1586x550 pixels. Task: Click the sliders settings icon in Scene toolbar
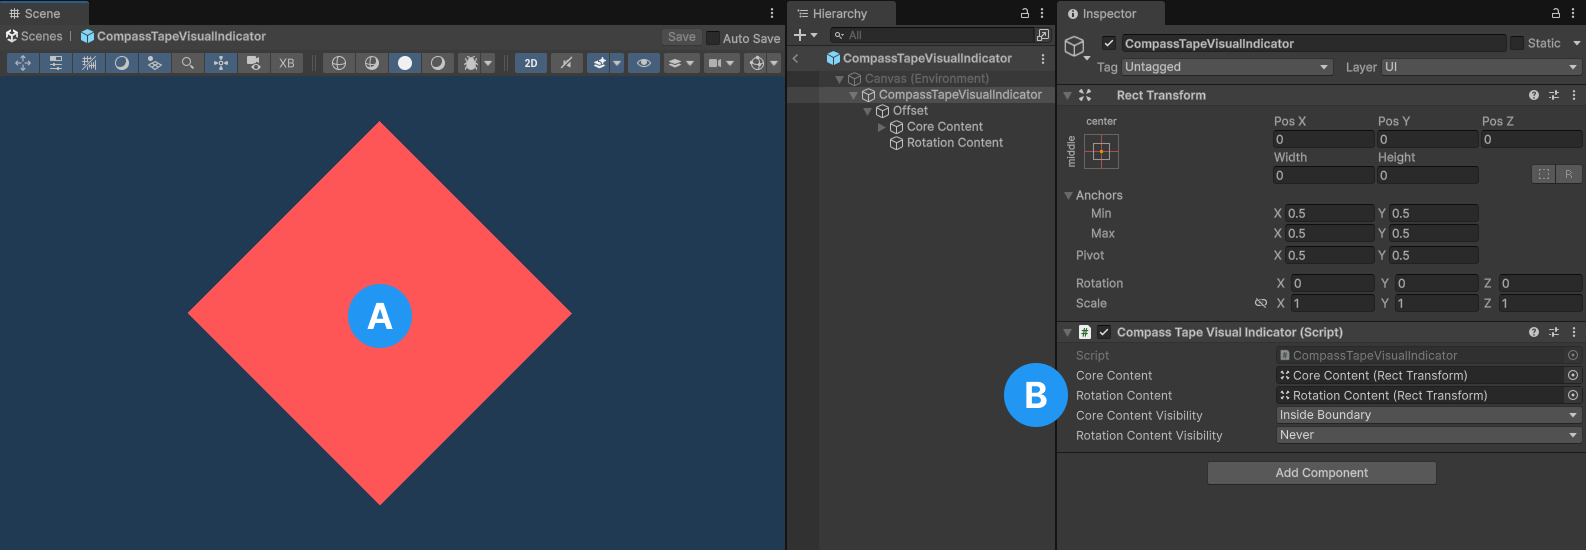(56, 63)
